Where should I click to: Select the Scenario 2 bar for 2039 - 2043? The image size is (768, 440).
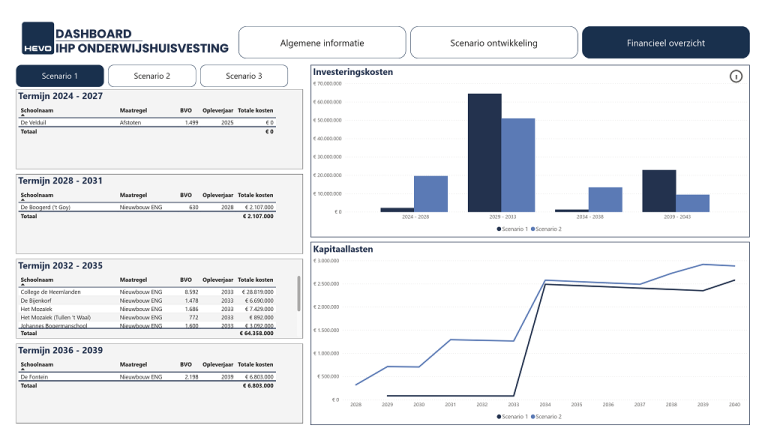[693, 203]
